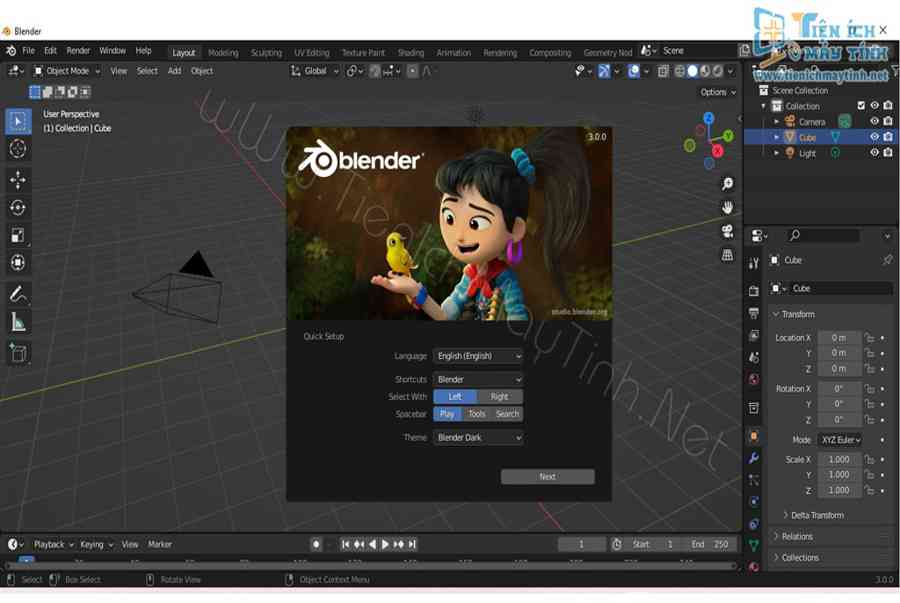Select the Annotate pencil tool

pos(18,294)
